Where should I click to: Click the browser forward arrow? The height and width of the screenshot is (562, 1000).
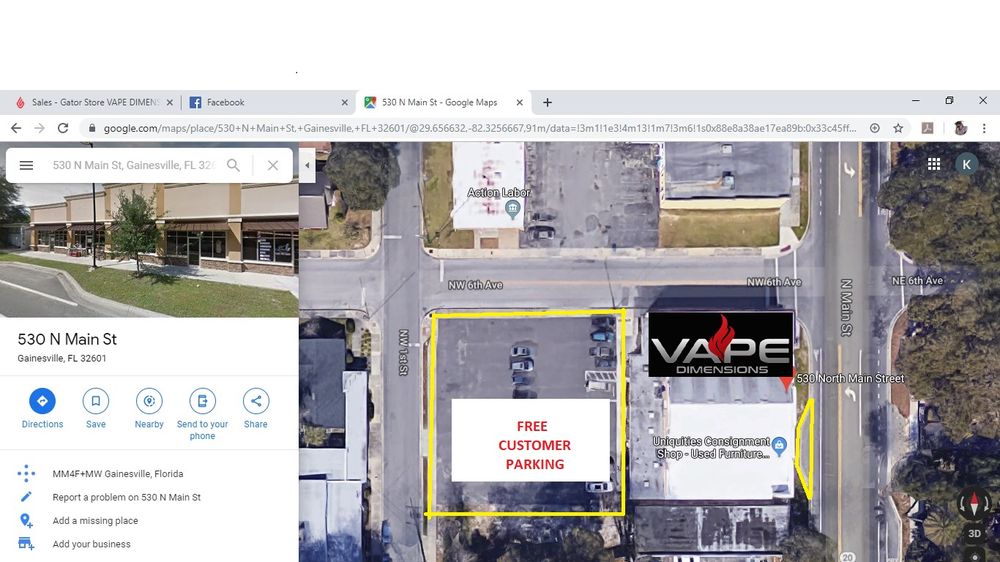tap(40, 128)
